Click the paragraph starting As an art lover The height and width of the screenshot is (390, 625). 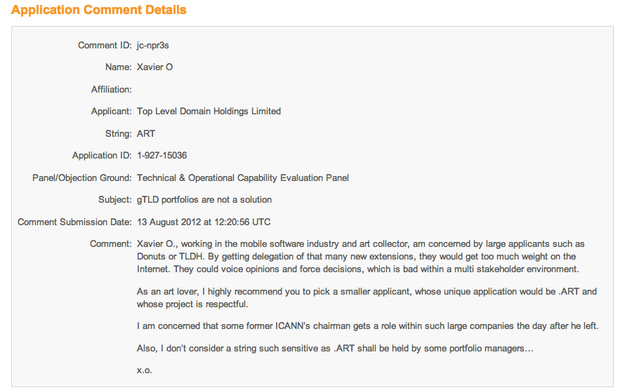click(367, 298)
